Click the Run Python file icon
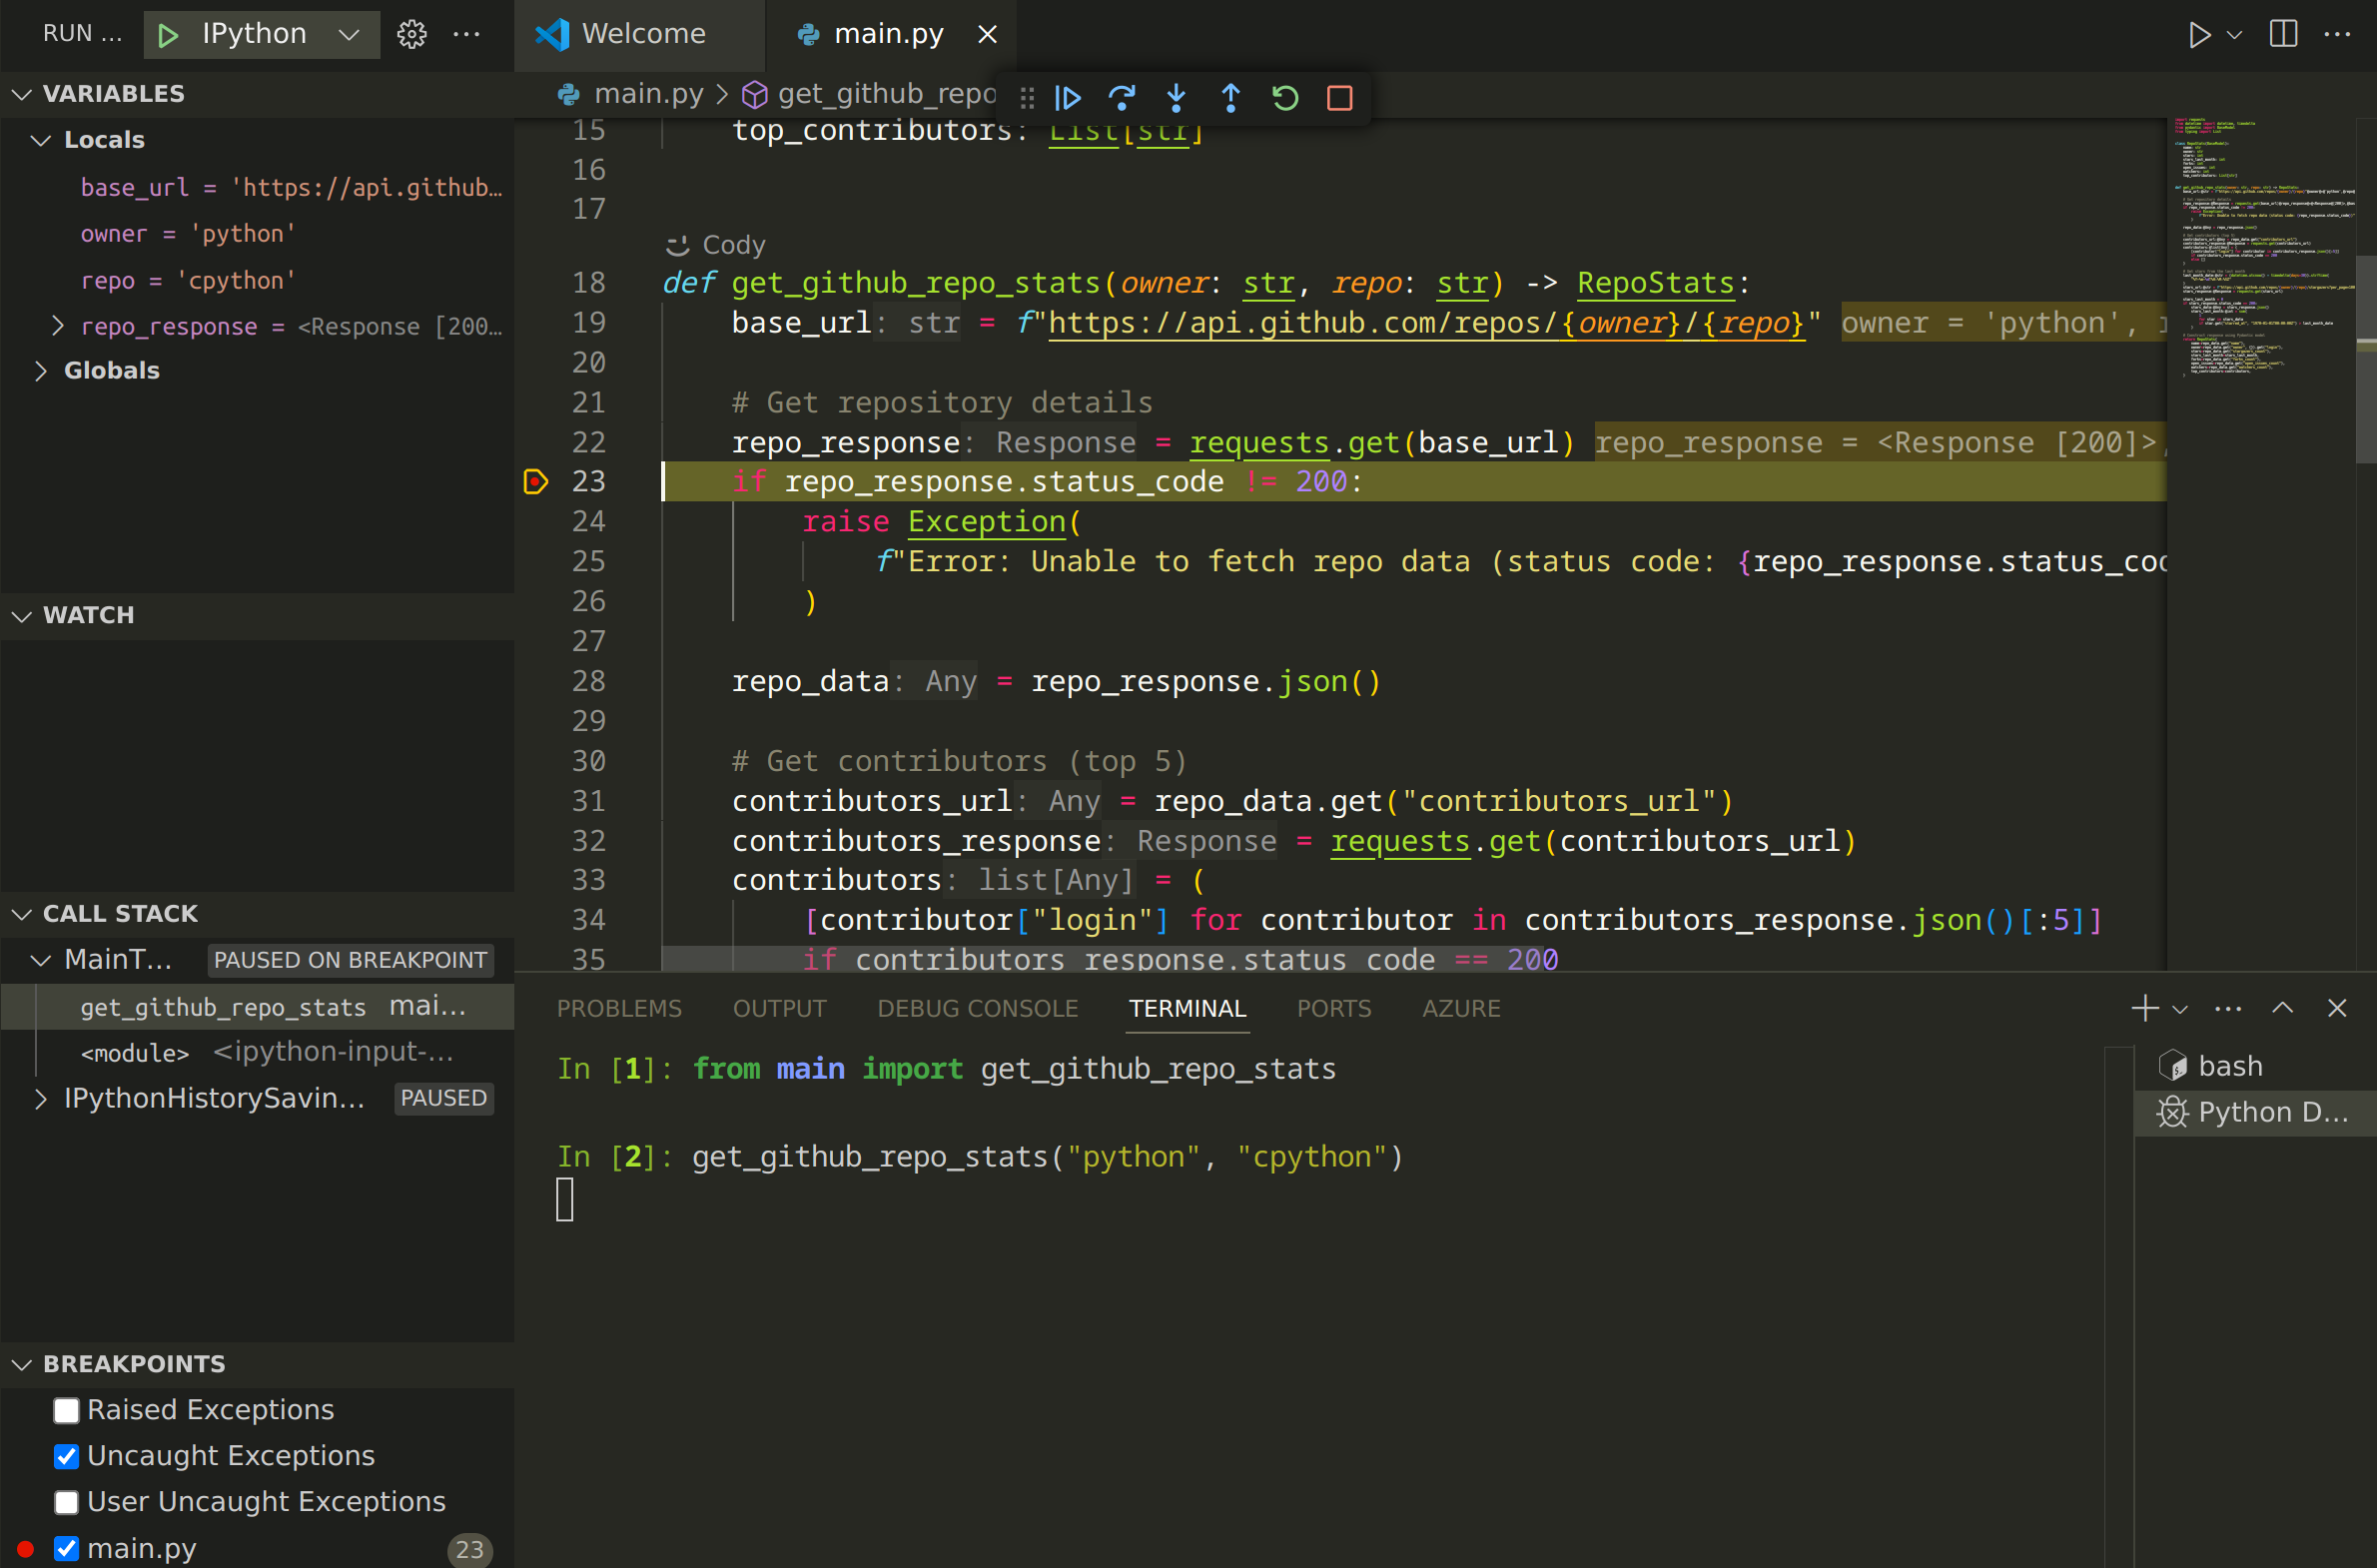Viewport: 2377px width, 1568px height. [x=2200, y=33]
